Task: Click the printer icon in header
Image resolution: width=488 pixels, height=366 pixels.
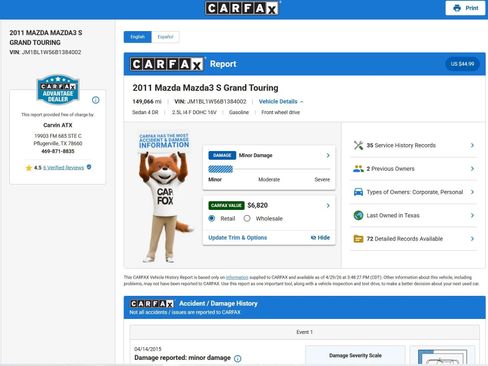Action: (457, 8)
